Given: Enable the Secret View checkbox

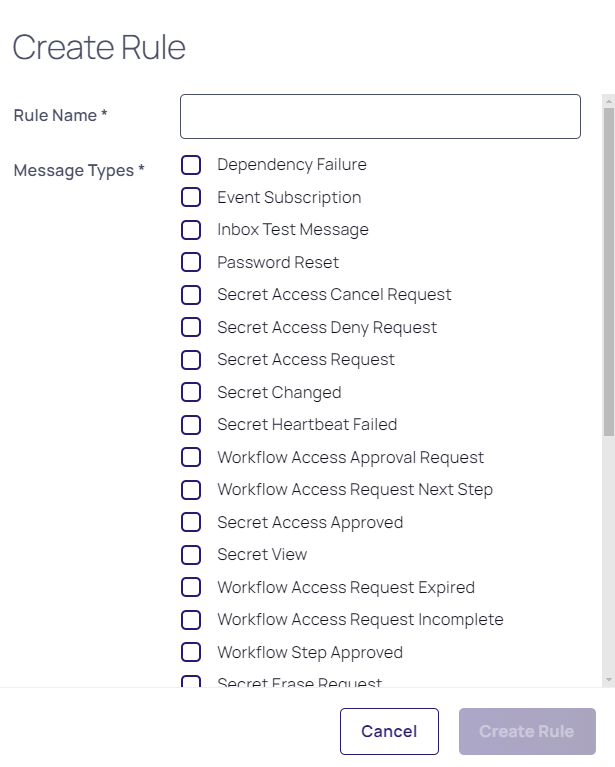Looking at the screenshot, I should (191, 555).
